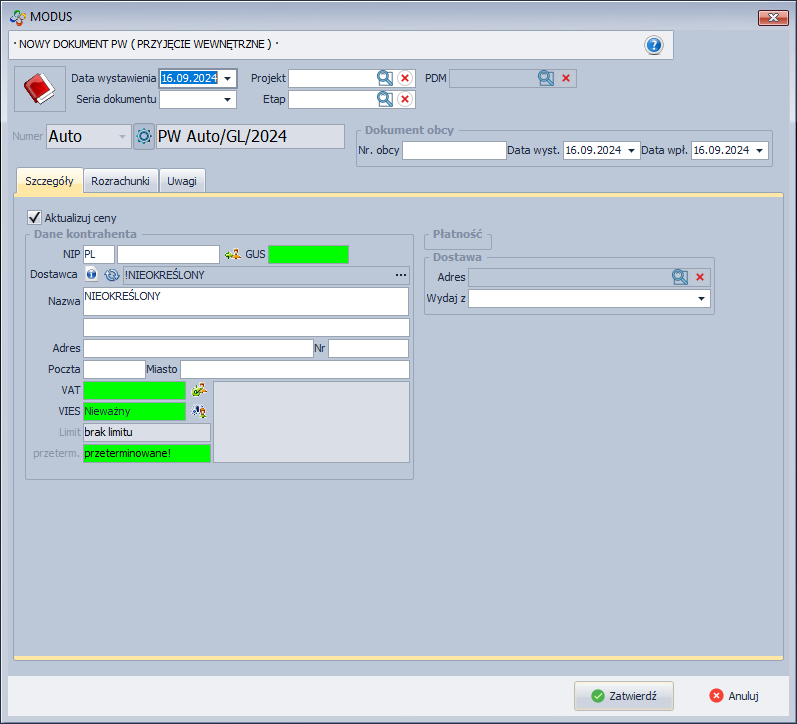Switch to the Rozrachunki tab
This screenshot has height=724, width=797.
pos(120,181)
